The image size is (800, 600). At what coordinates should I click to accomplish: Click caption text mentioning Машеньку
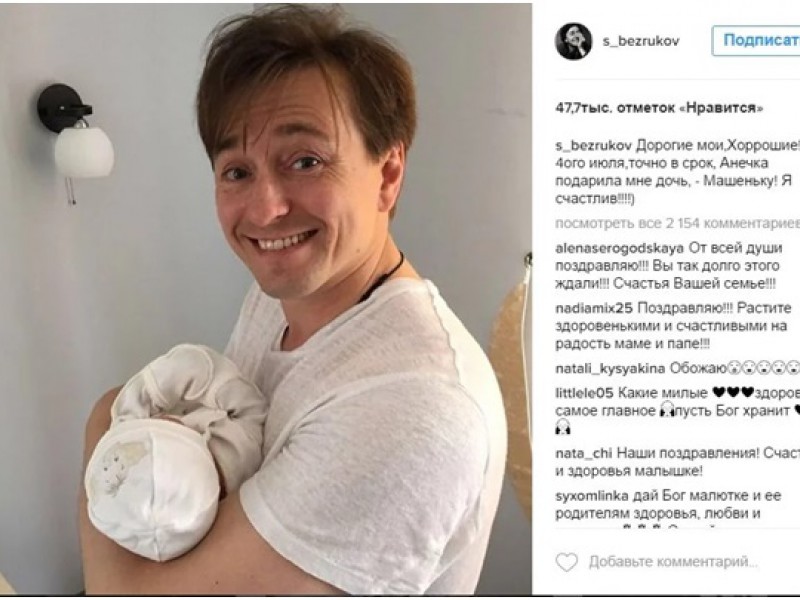(677, 172)
